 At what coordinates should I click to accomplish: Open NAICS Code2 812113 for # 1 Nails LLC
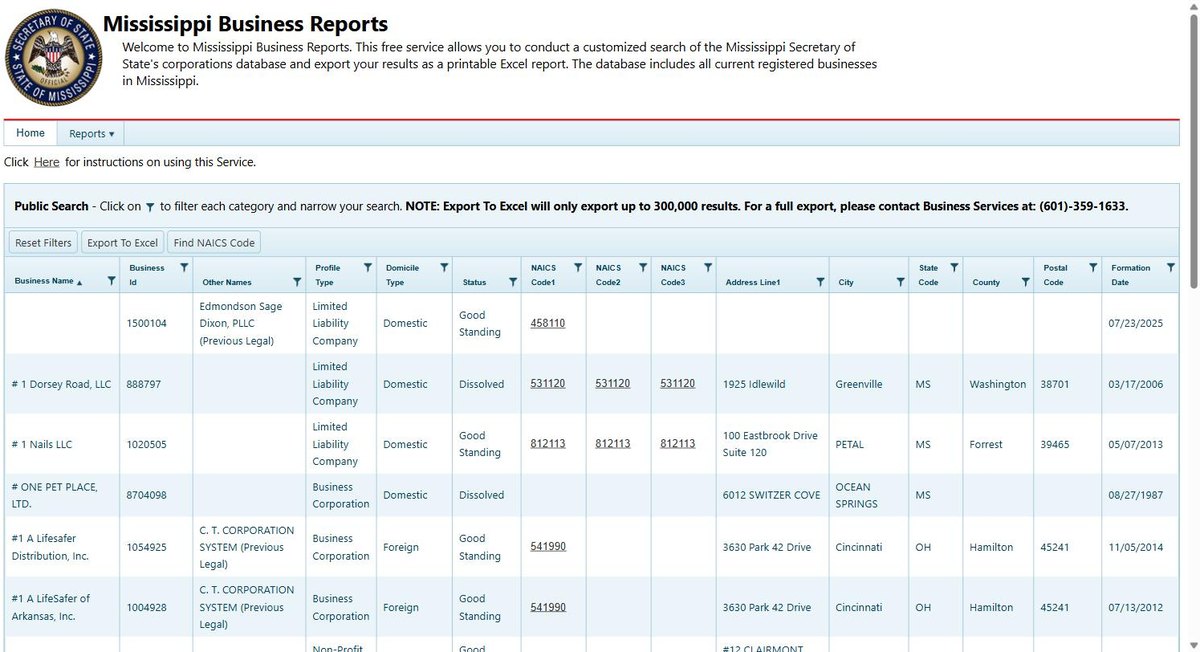coord(613,444)
